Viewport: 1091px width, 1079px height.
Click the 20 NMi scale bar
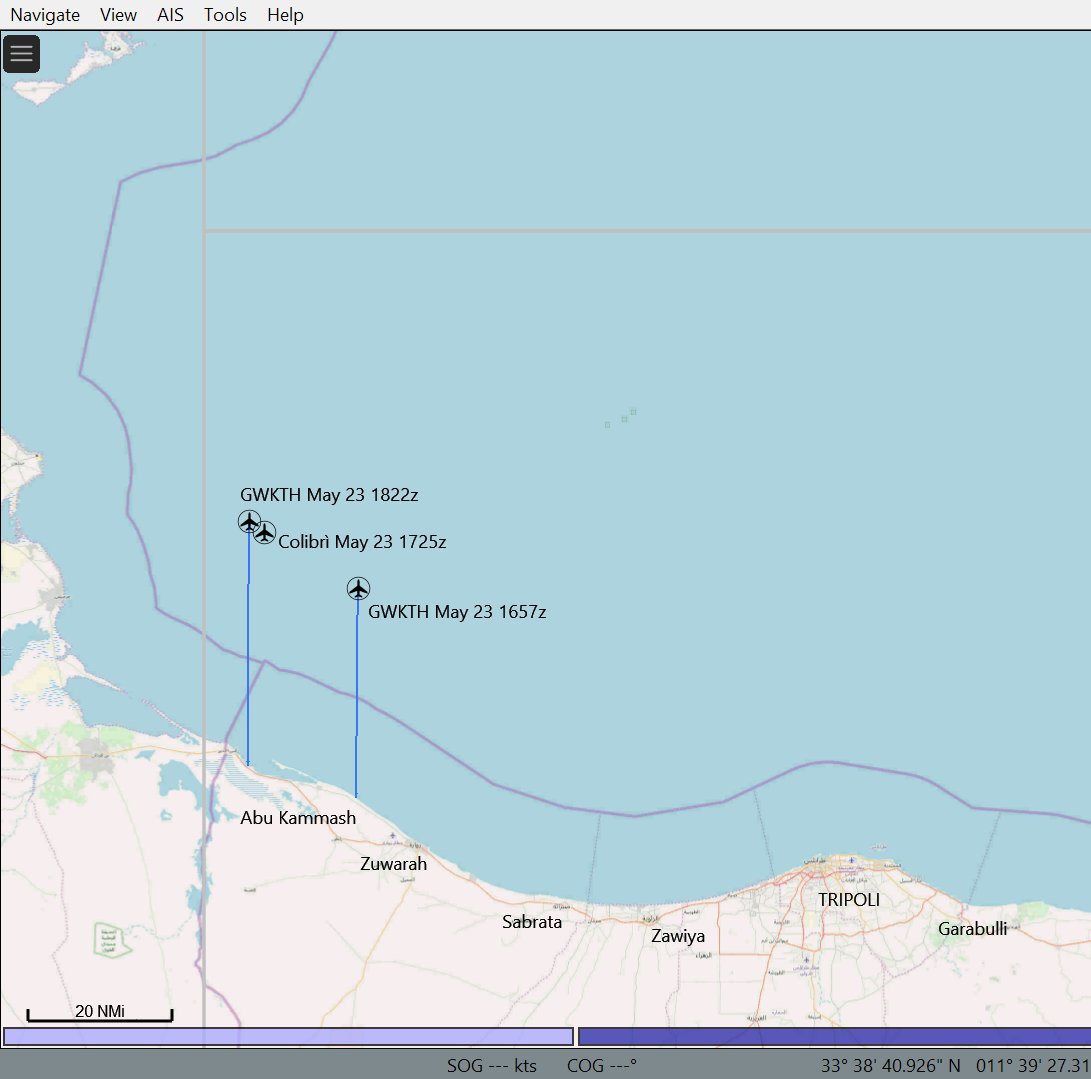tap(99, 1013)
